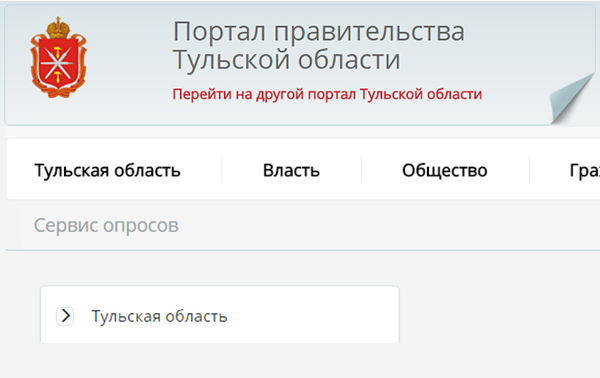
Task: Click the 'Сервис опросов' heading
Action: 106,225
